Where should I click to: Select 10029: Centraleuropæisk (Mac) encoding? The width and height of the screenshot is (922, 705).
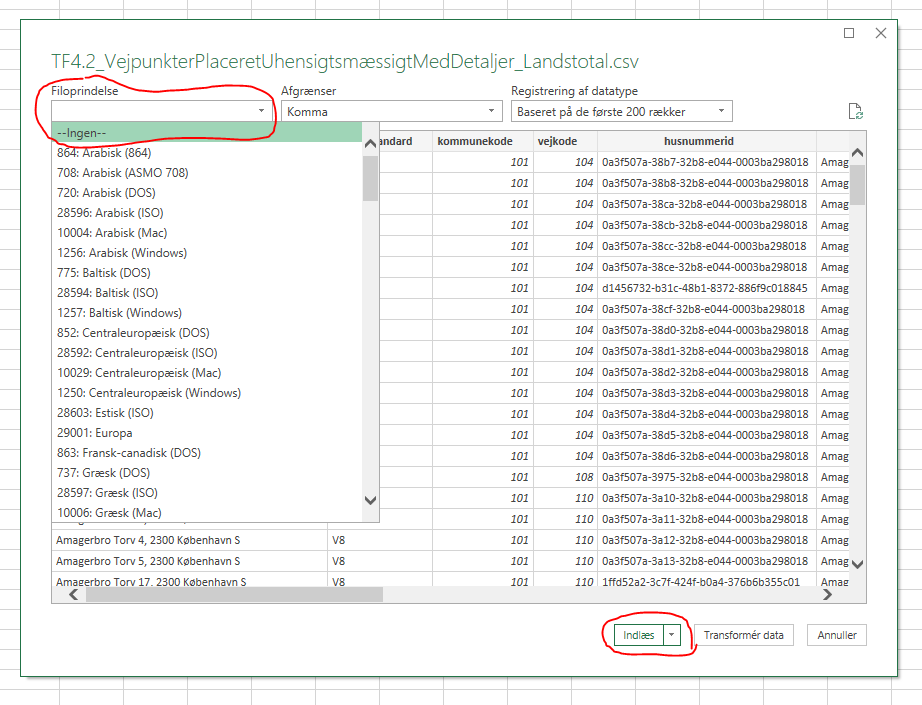[206, 373]
